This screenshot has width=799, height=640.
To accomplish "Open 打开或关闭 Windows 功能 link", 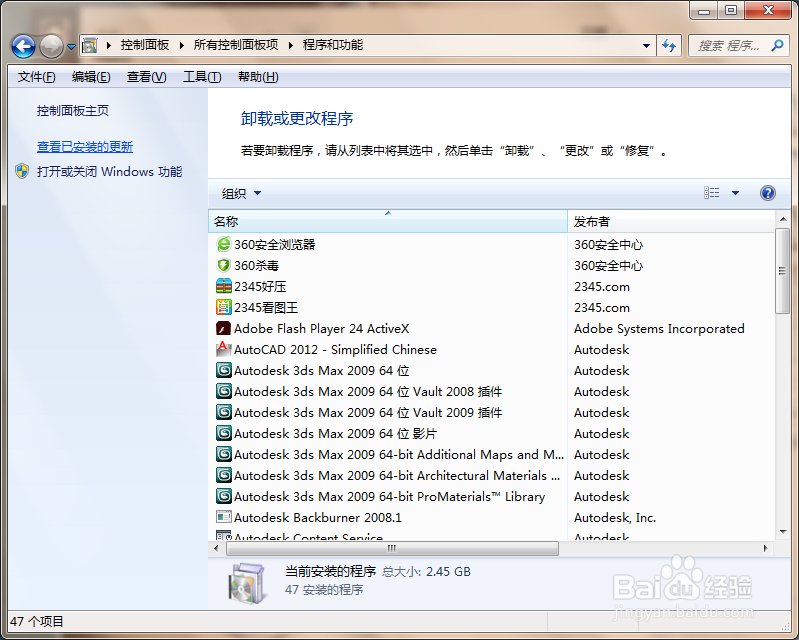I will click(109, 172).
